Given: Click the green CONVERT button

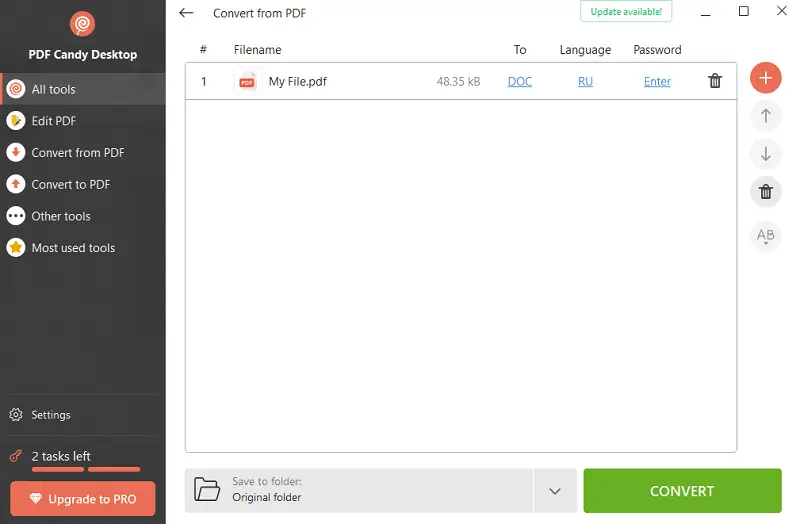Looking at the screenshot, I should pyautogui.click(x=682, y=491).
